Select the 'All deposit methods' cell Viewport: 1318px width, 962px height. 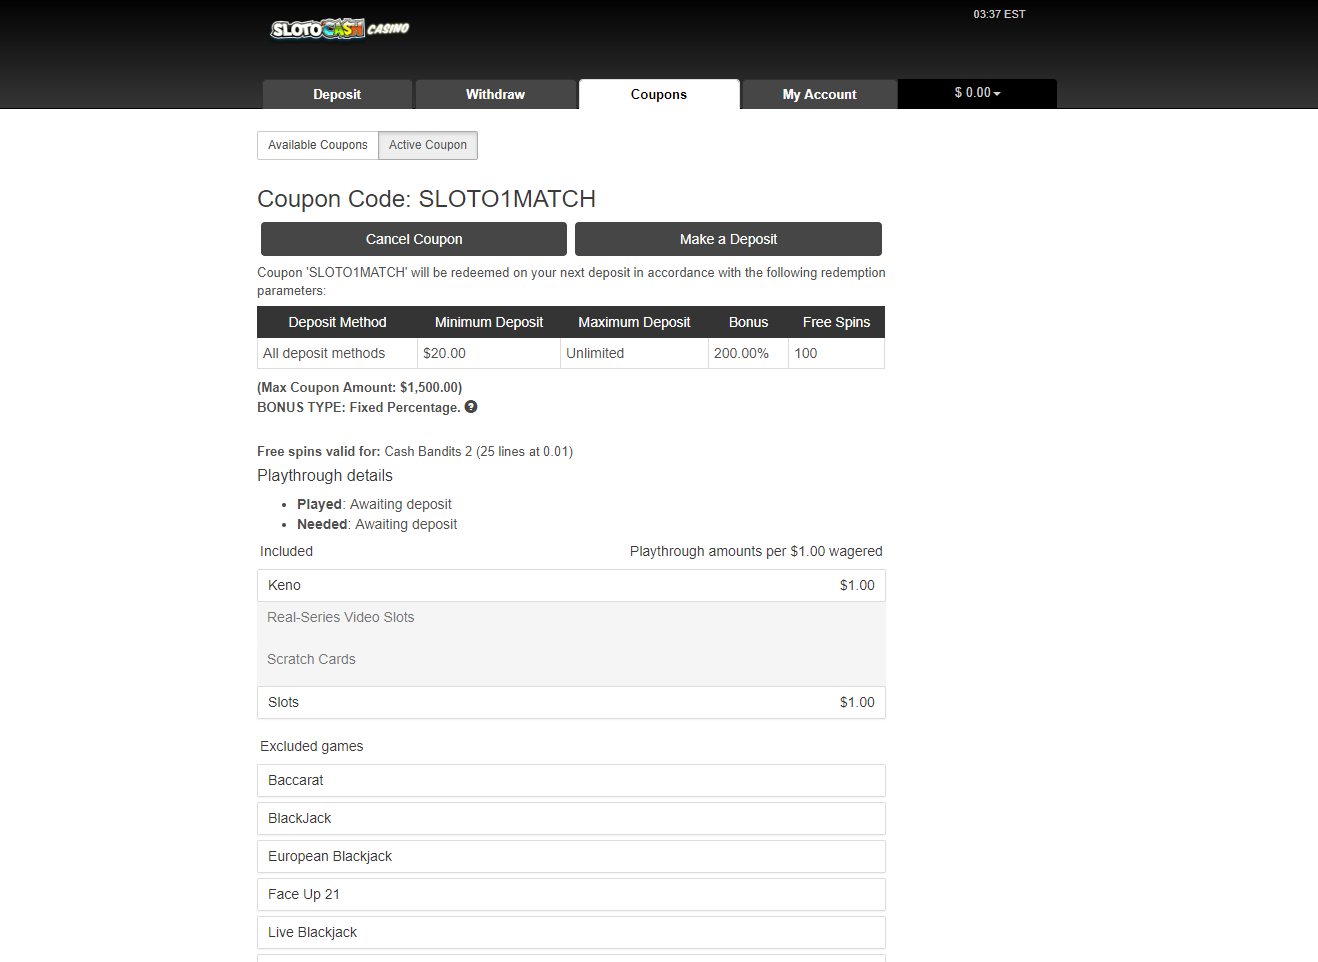(x=337, y=353)
